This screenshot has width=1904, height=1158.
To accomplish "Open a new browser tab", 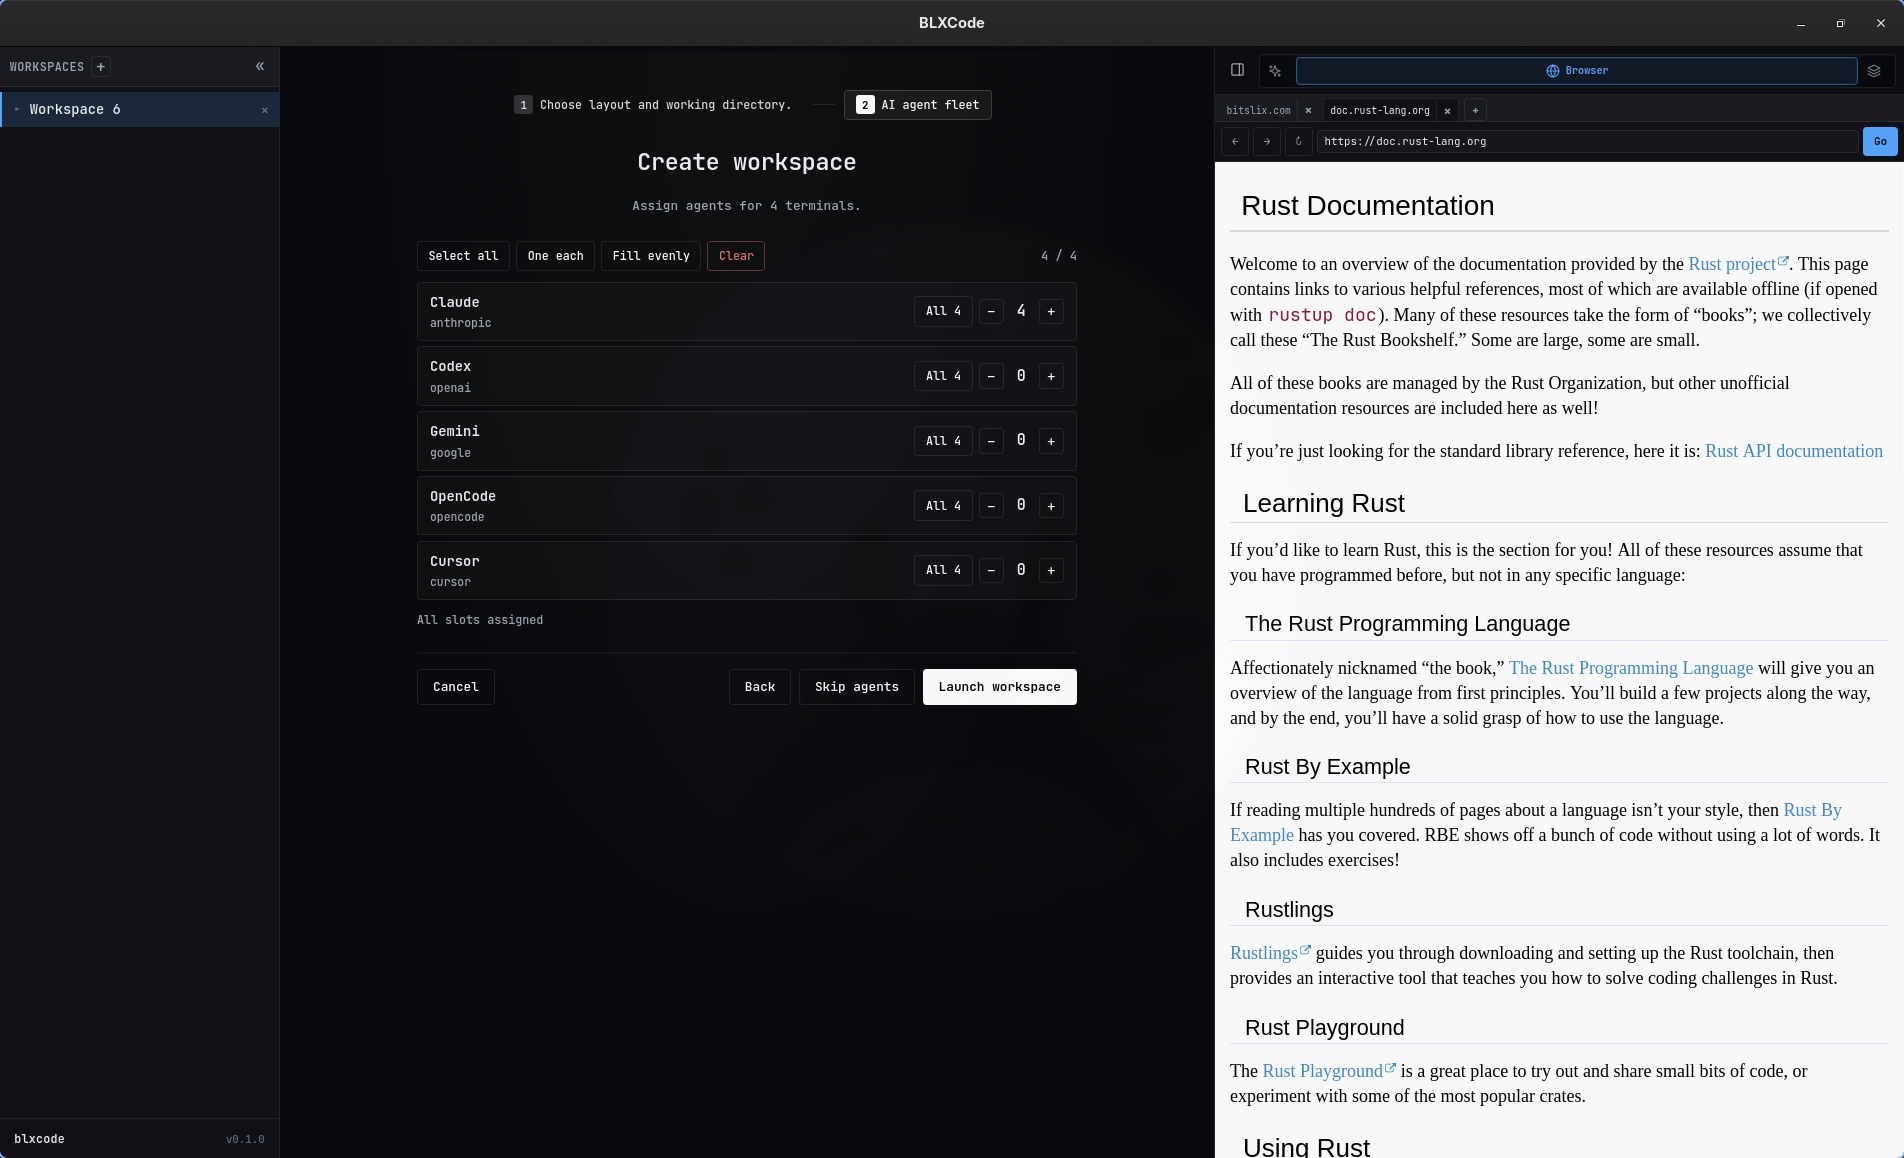I will pos(1475,111).
